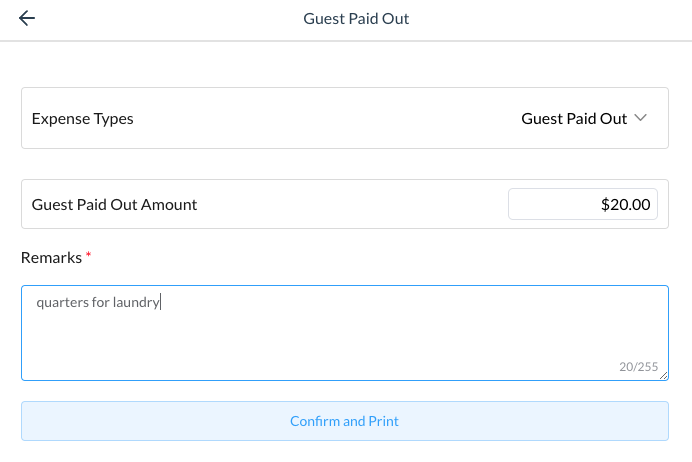Click the Expense Types label

coord(83,118)
